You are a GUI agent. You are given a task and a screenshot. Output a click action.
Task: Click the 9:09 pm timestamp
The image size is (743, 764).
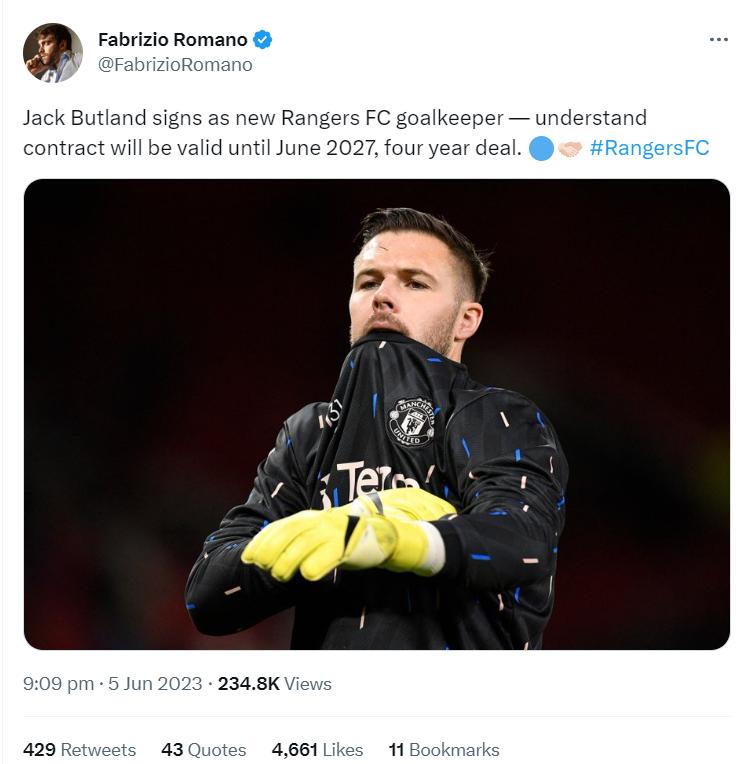click(58, 684)
